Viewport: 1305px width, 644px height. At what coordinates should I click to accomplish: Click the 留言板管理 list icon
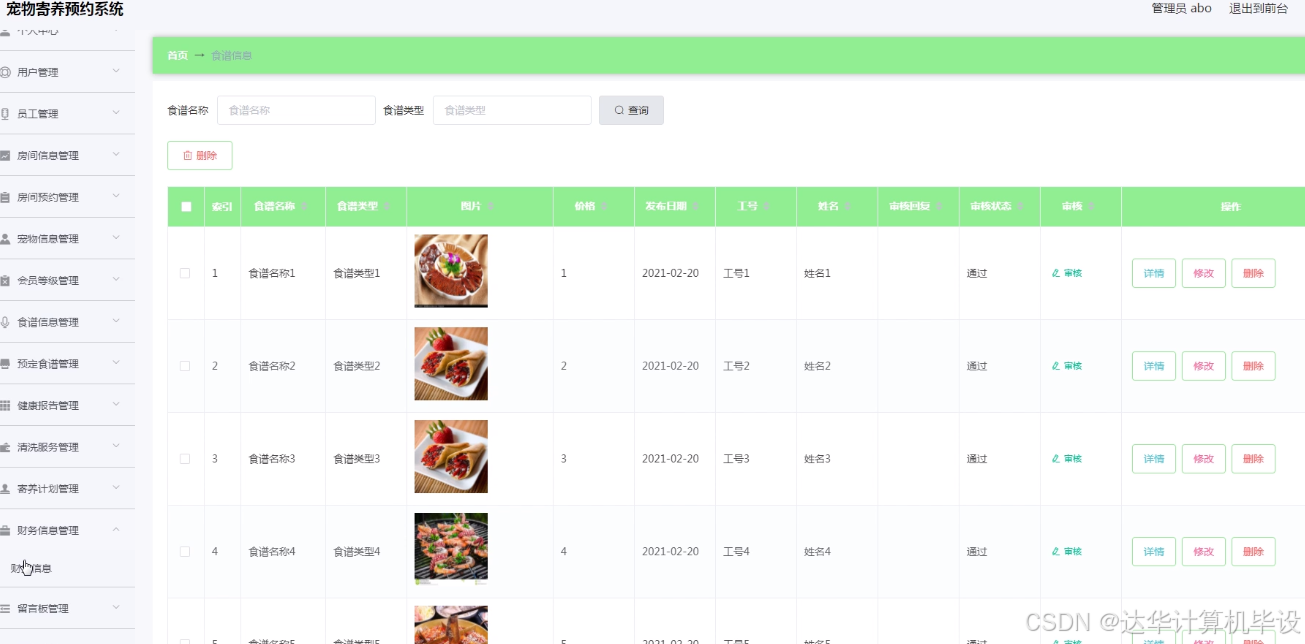(x=6, y=608)
